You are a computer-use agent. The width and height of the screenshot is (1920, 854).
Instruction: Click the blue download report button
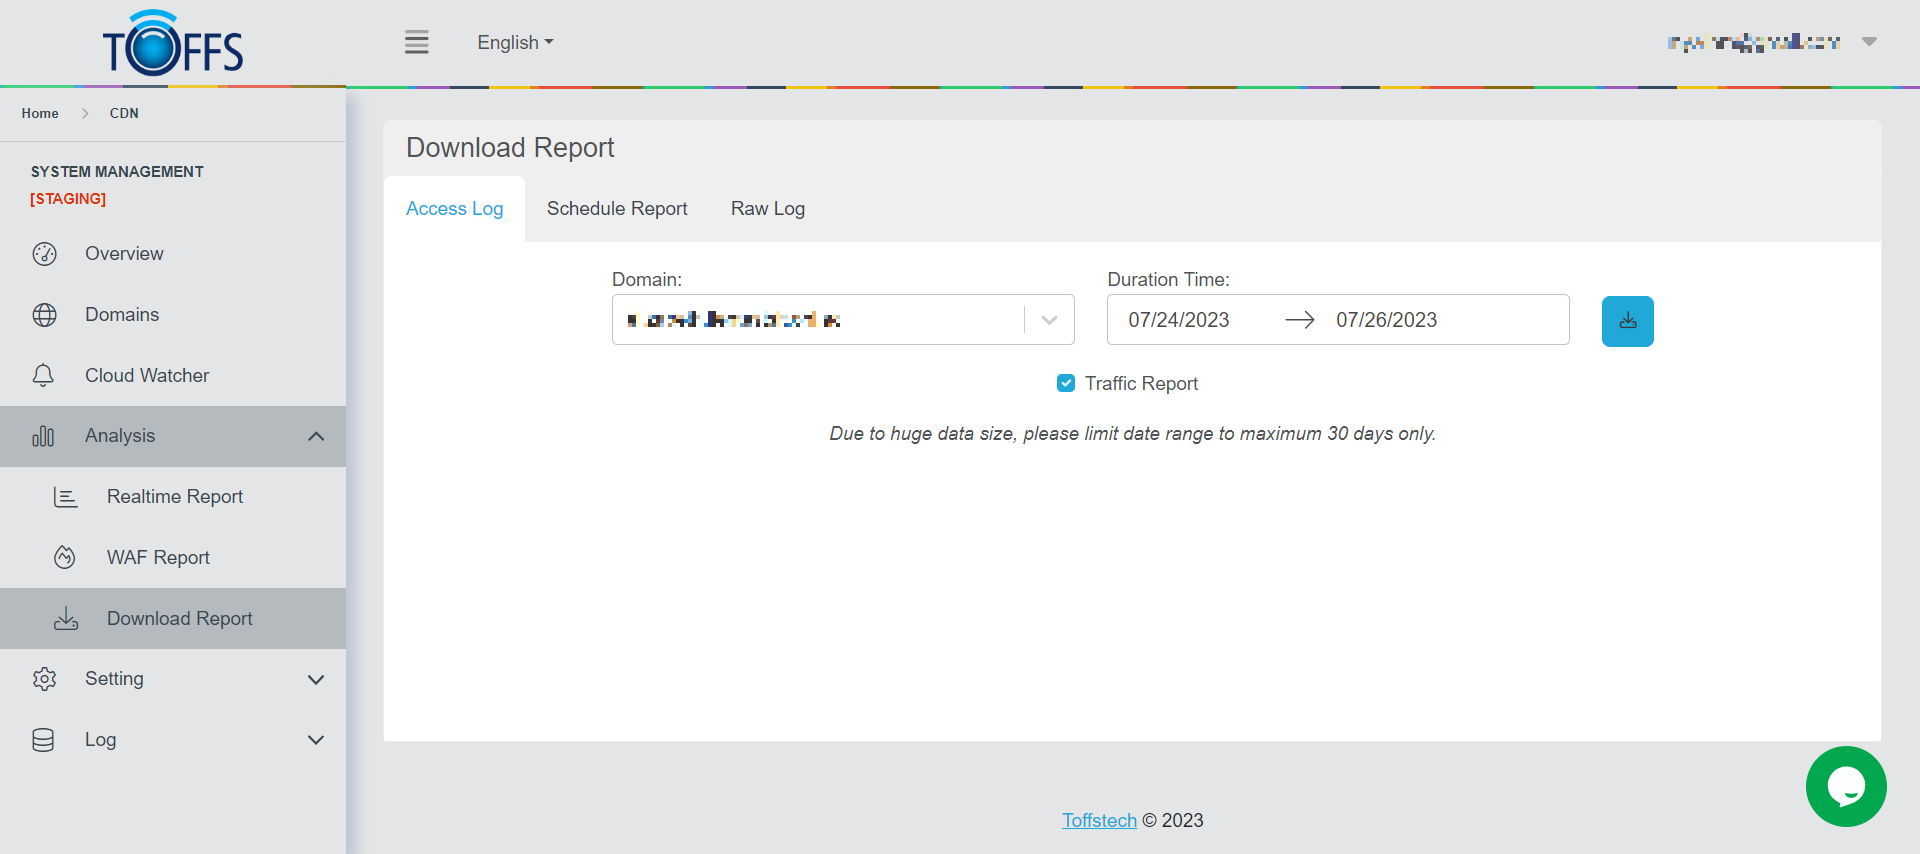(1627, 321)
